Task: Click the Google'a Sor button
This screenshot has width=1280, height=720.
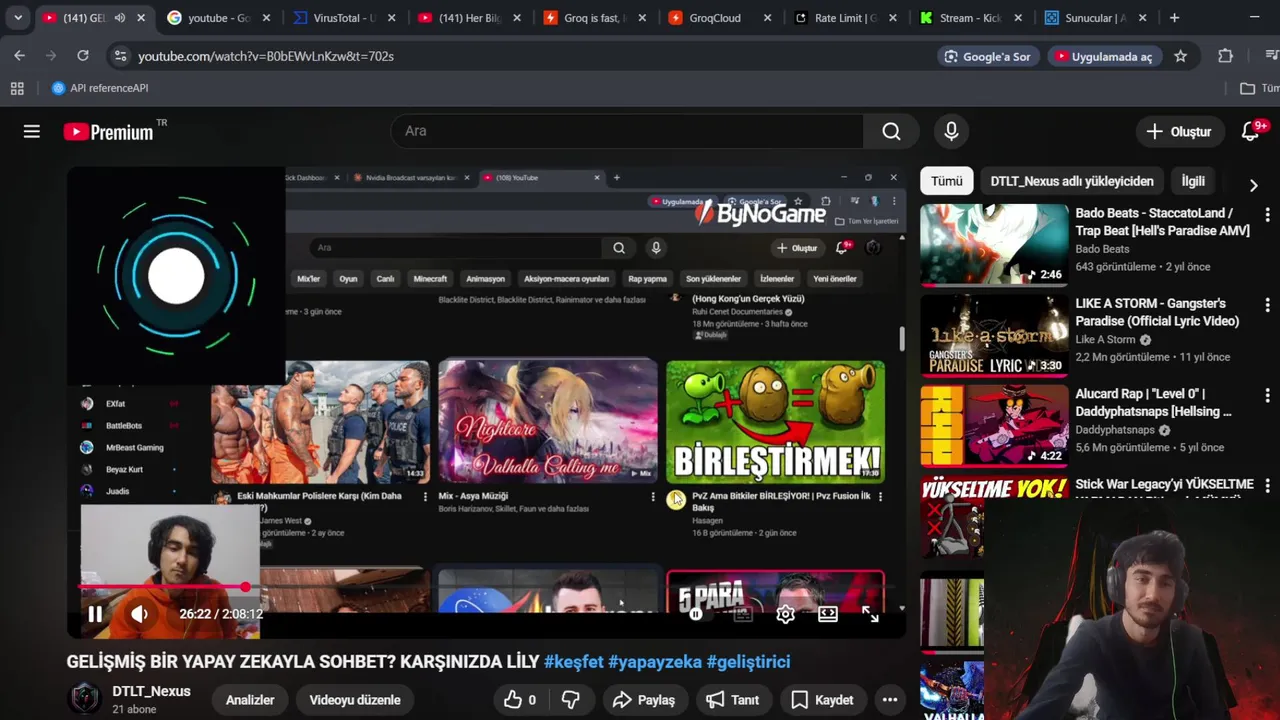Action: [x=987, y=56]
